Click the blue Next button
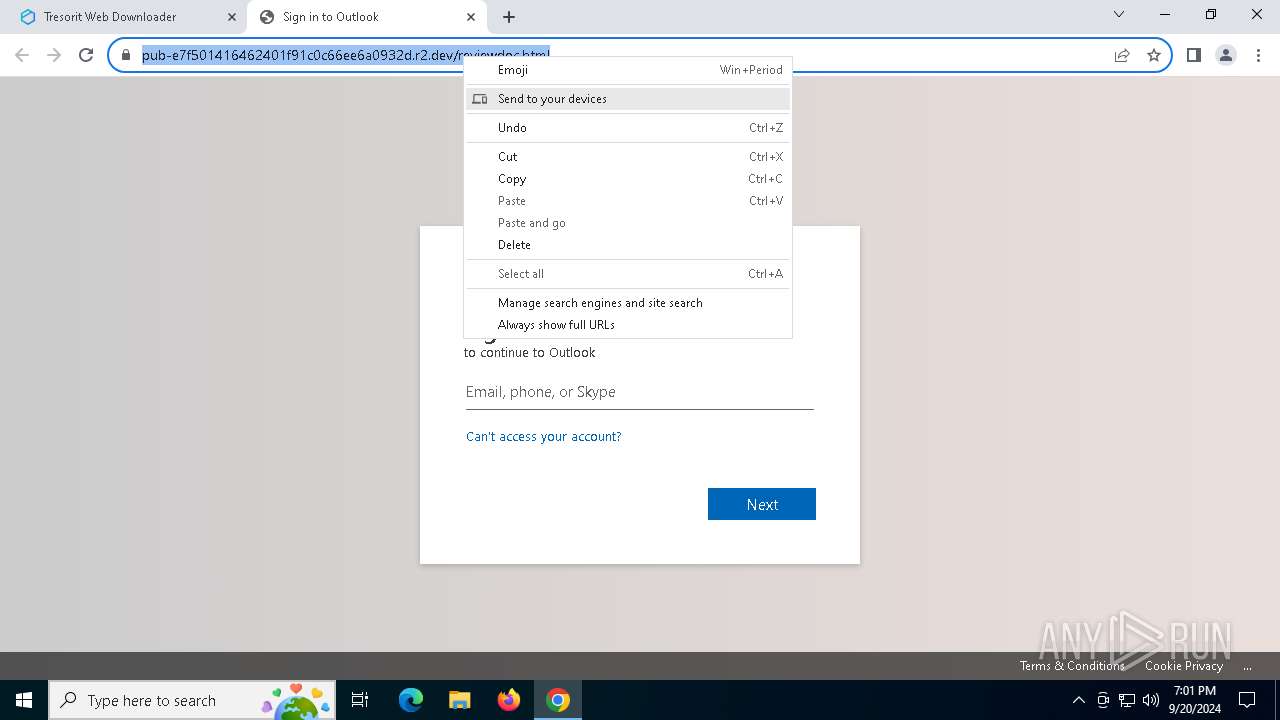1280x720 pixels. pyautogui.click(x=762, y=504)
